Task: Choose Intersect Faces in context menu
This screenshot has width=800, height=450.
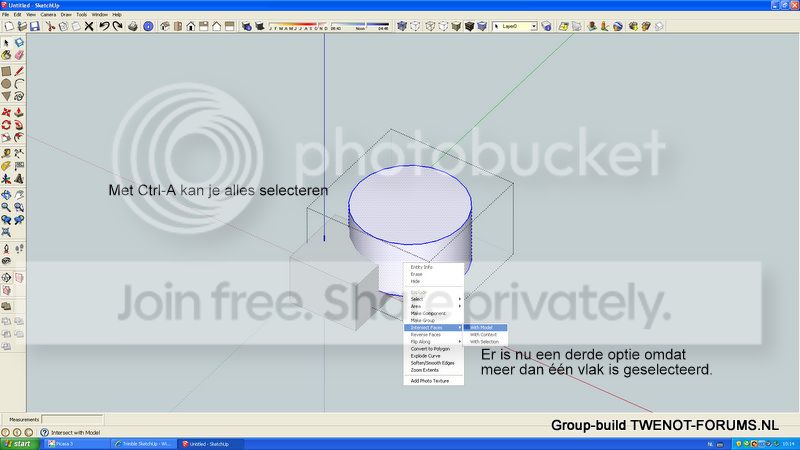Action: (434, 328)
